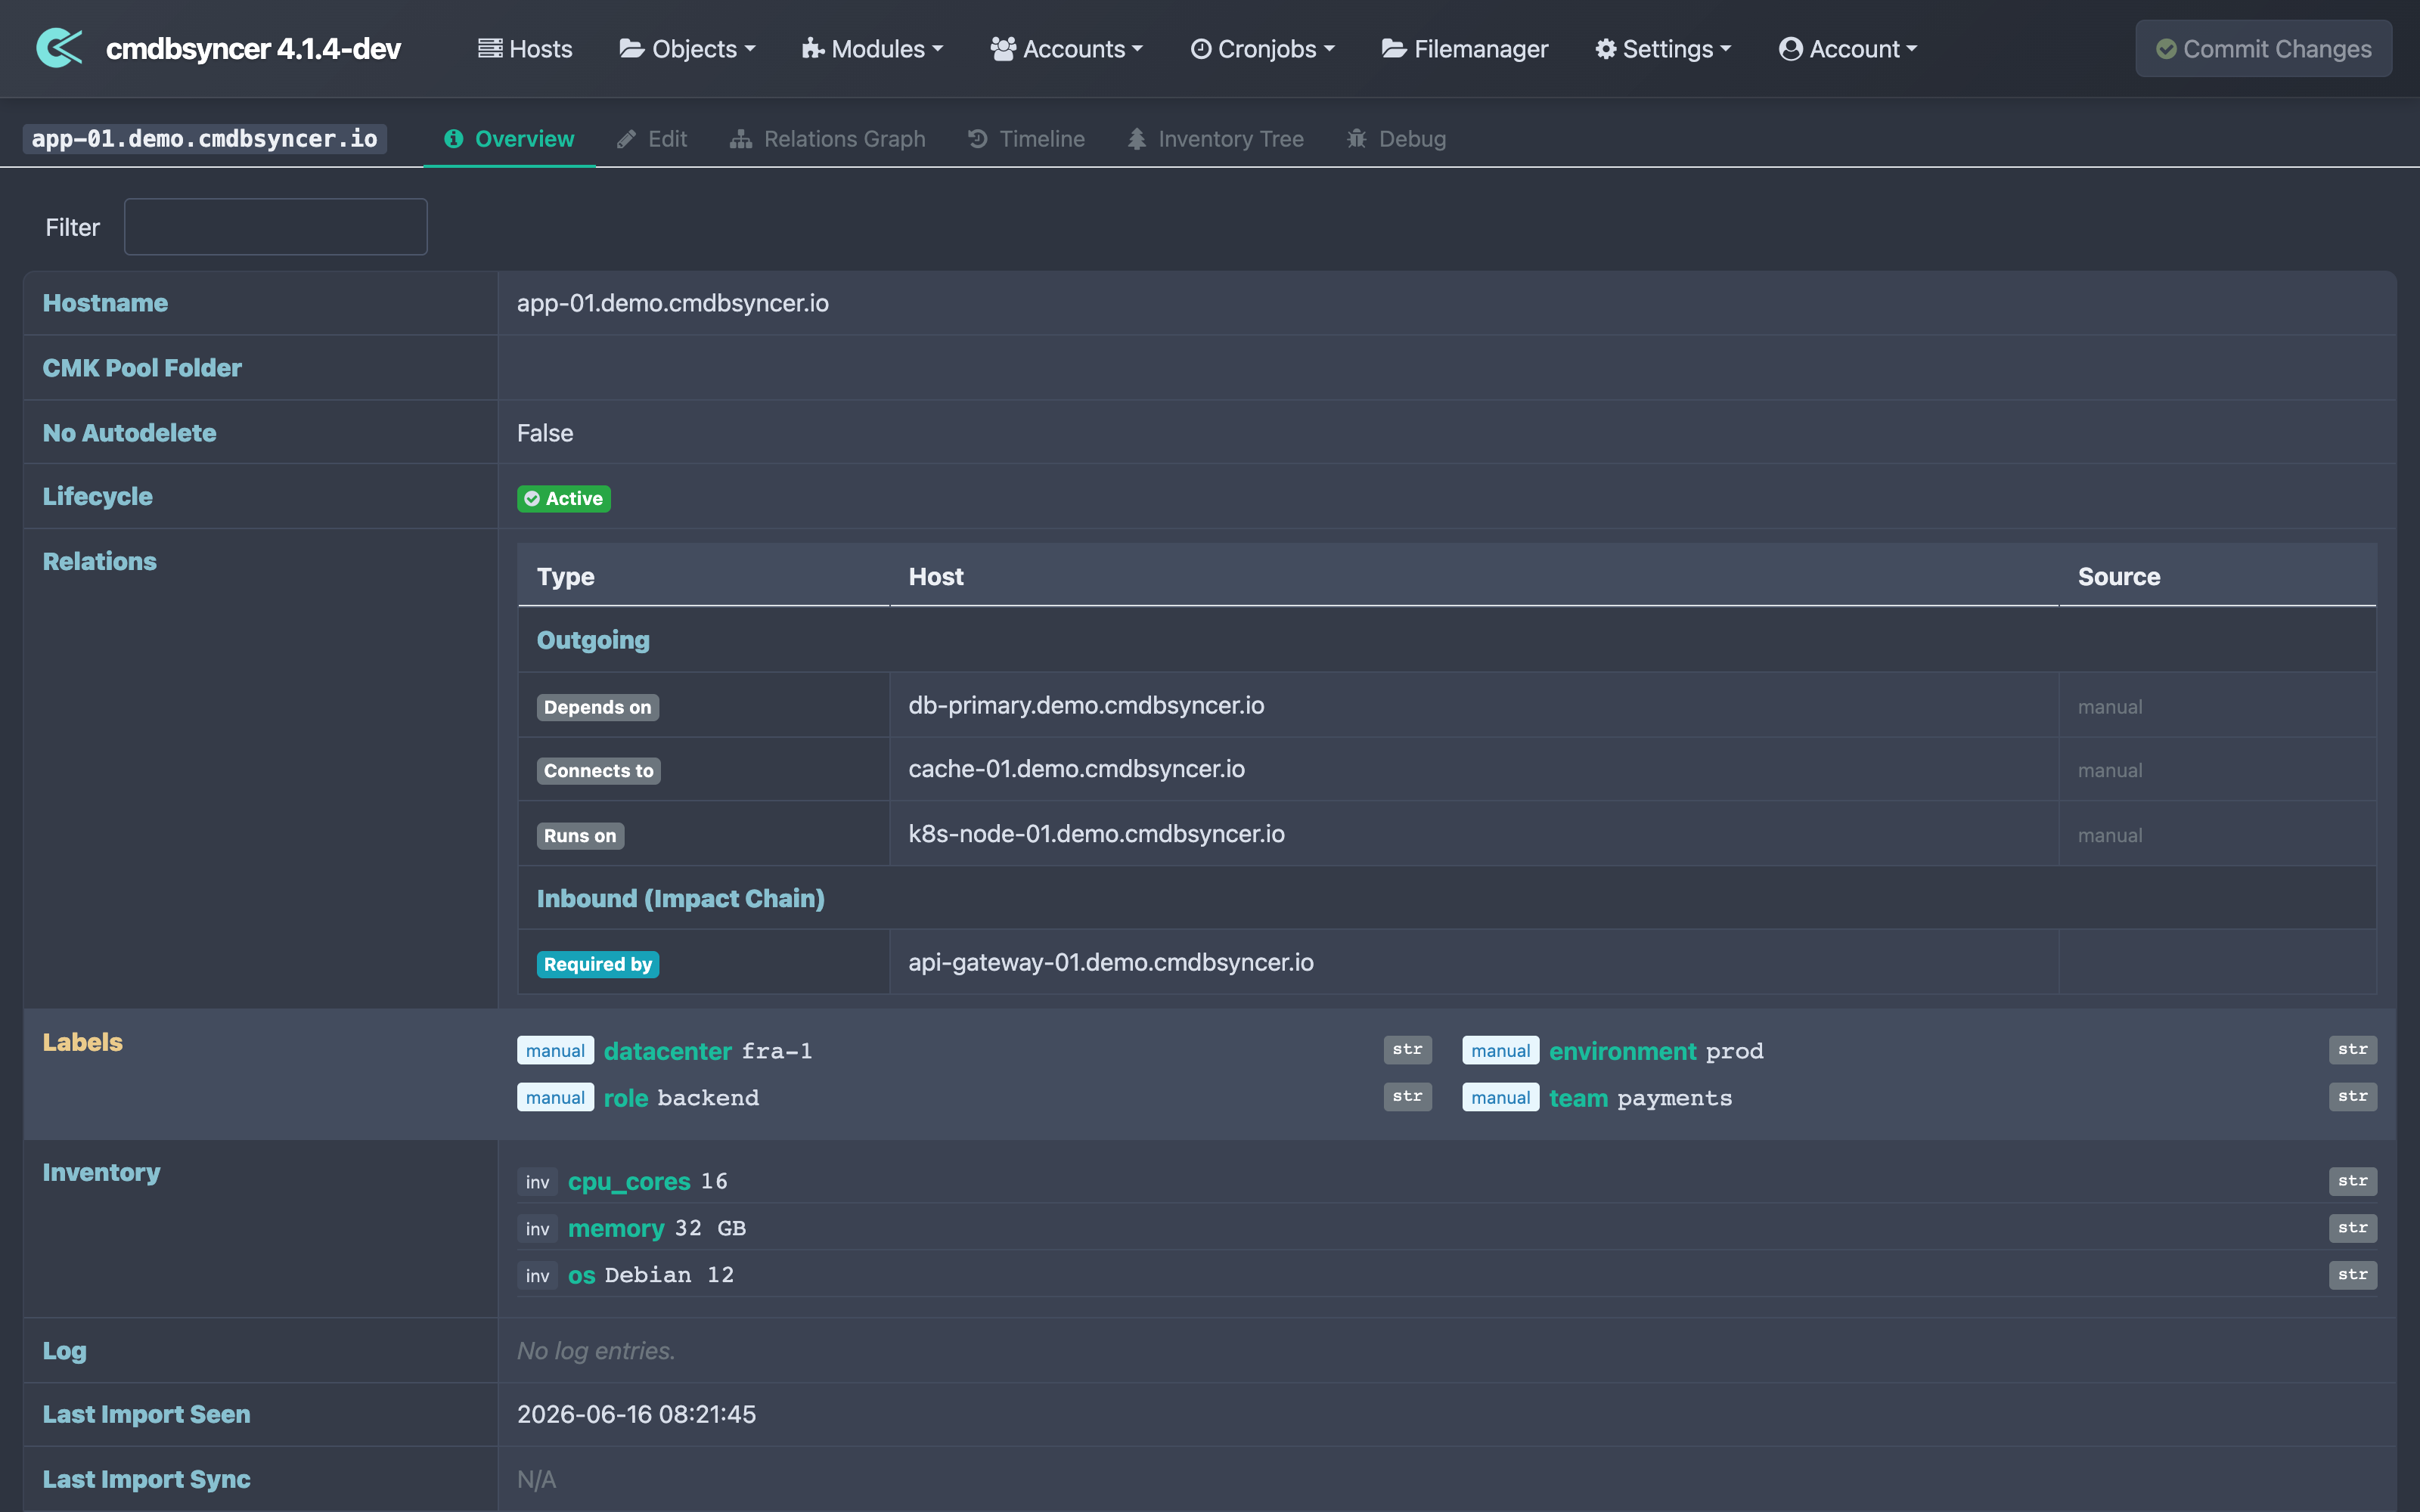The image size is (2420, 1512).
Task: Open the Inventory Tree tab
Action: (1215, 139)
